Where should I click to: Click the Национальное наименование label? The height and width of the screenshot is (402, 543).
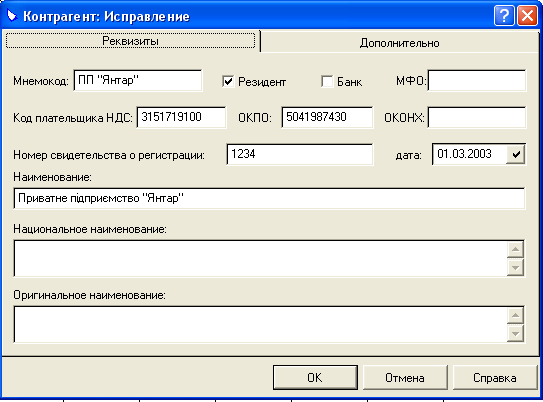[90, 229]
